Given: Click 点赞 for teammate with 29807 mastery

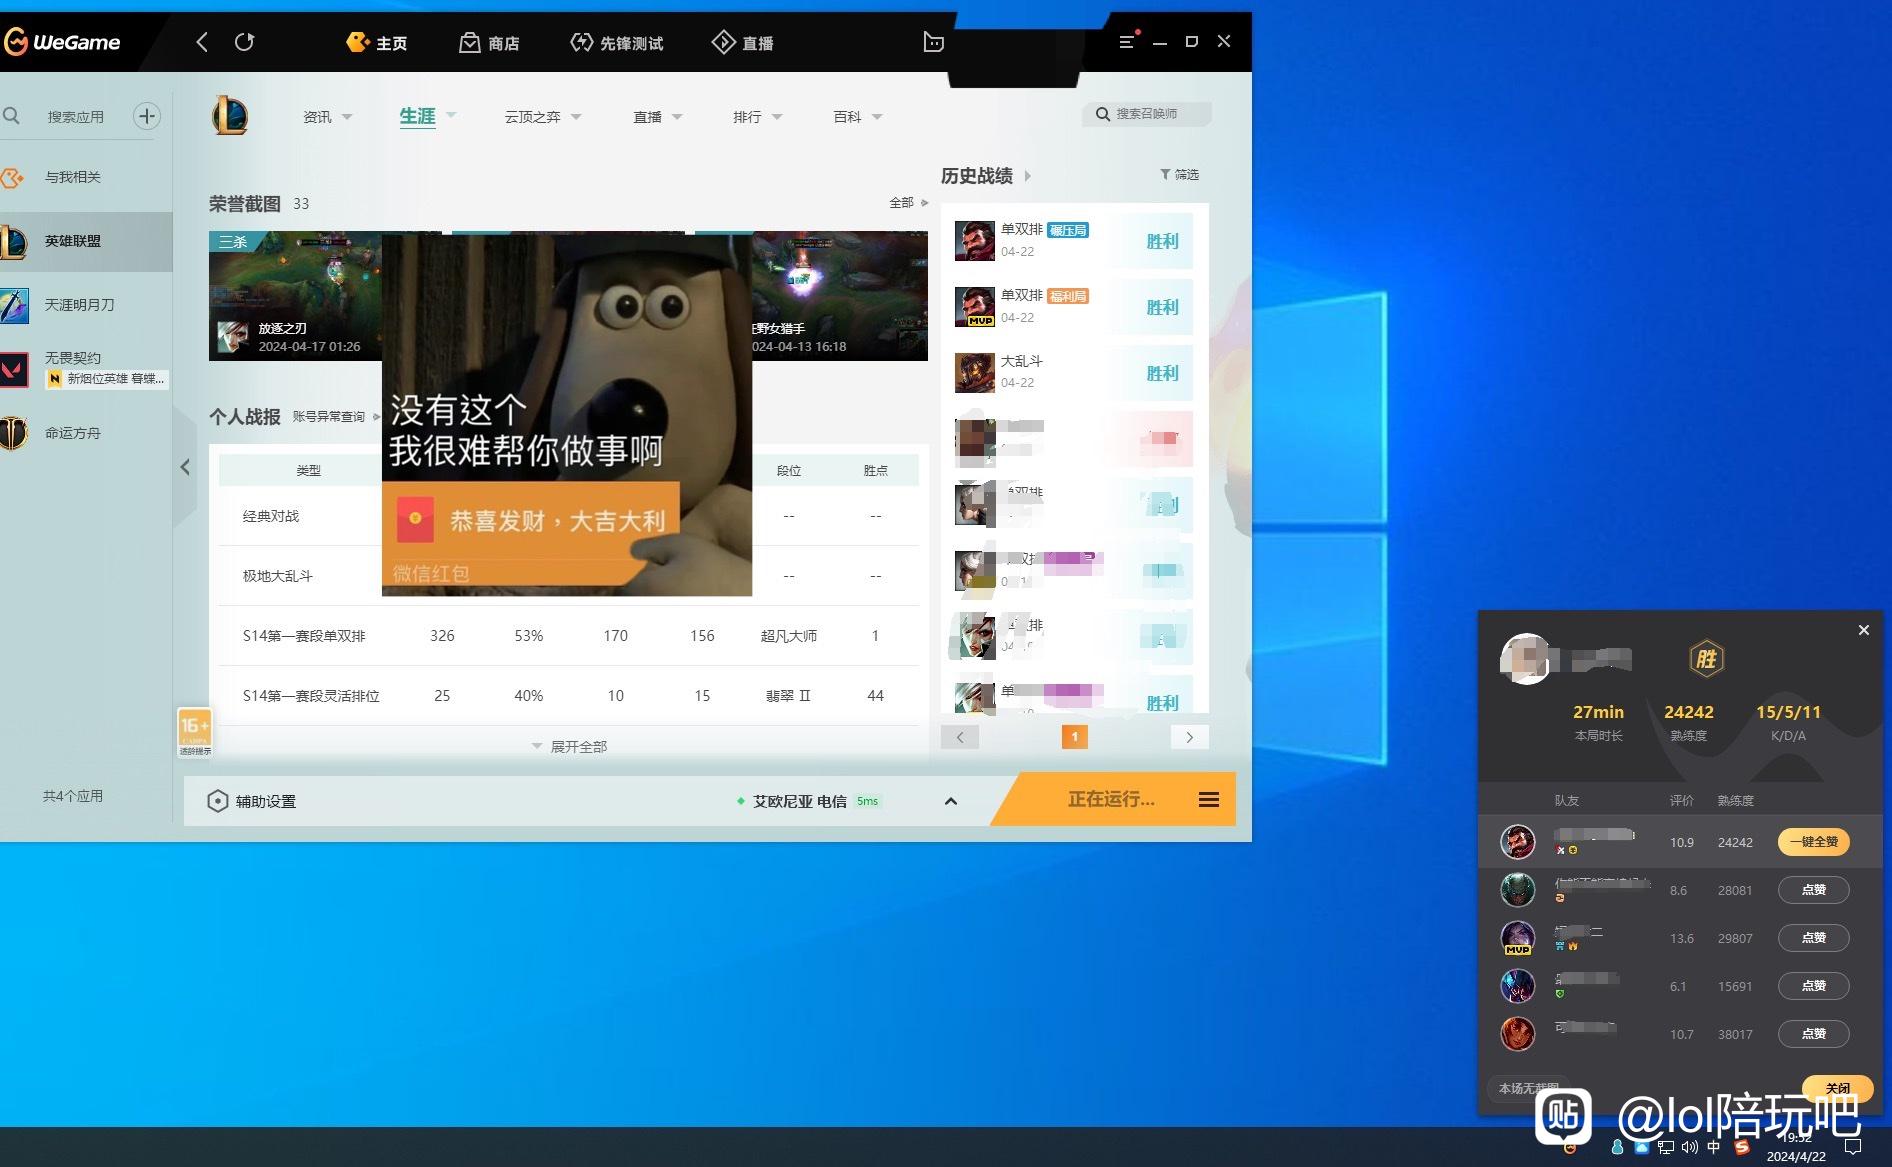Looking at the screenshot, I should point(1813,938).
